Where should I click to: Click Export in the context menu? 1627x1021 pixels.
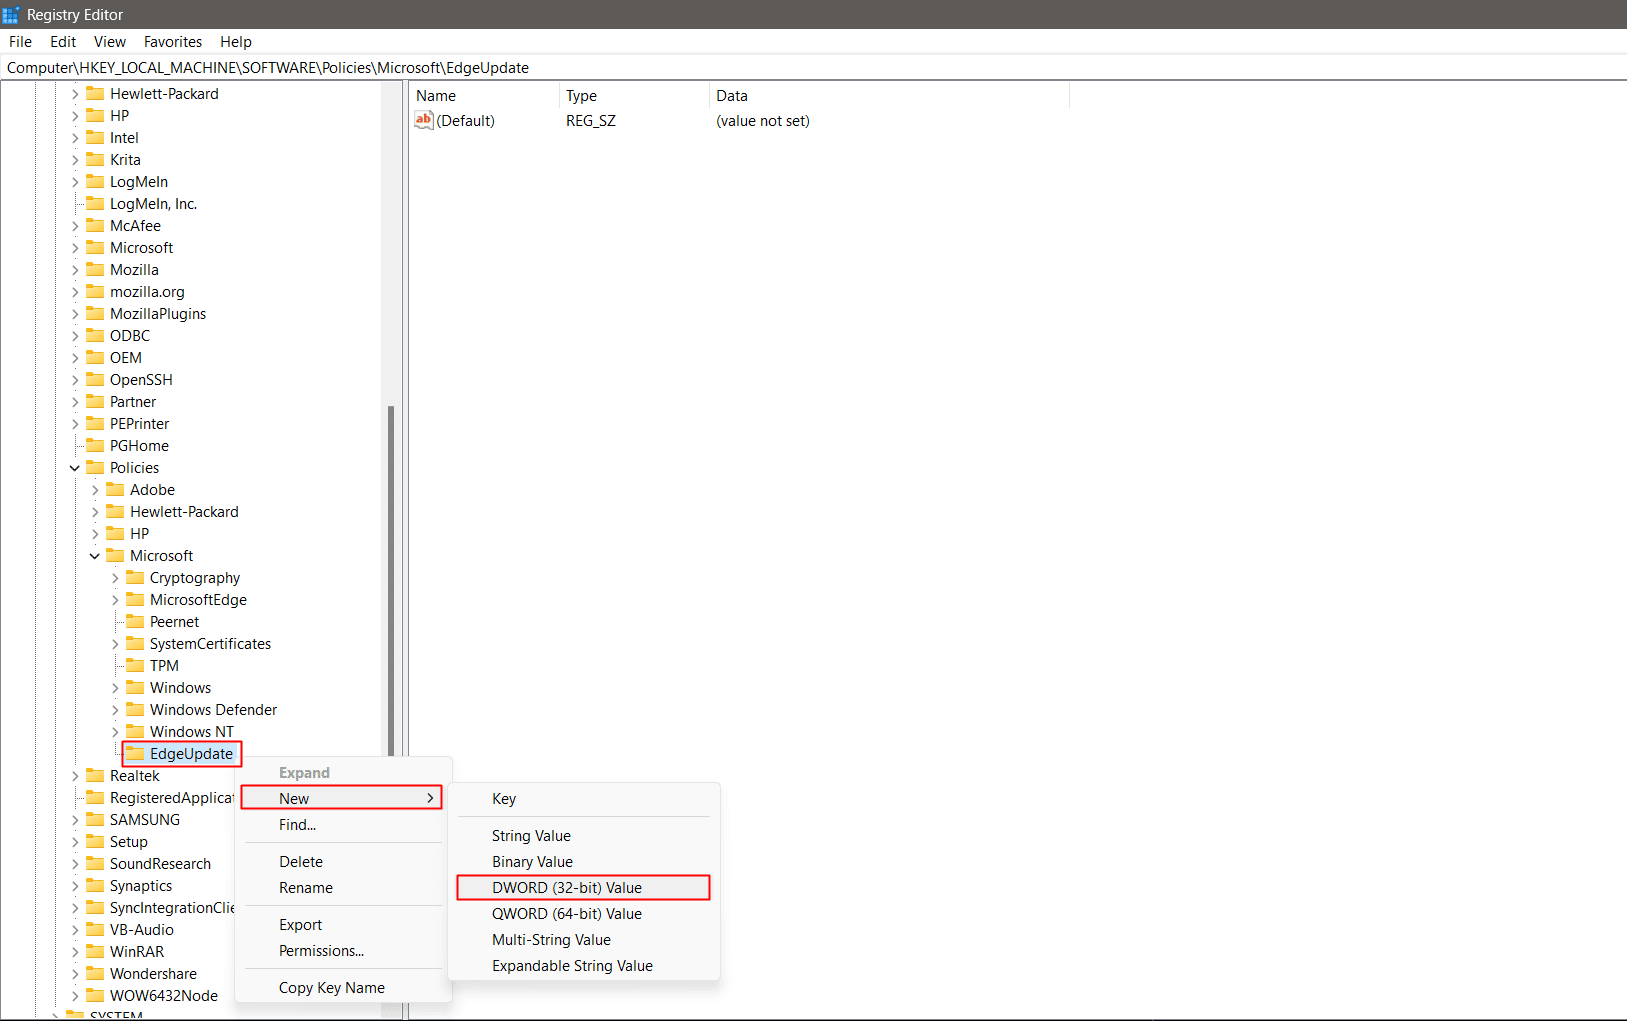point(299,924)
